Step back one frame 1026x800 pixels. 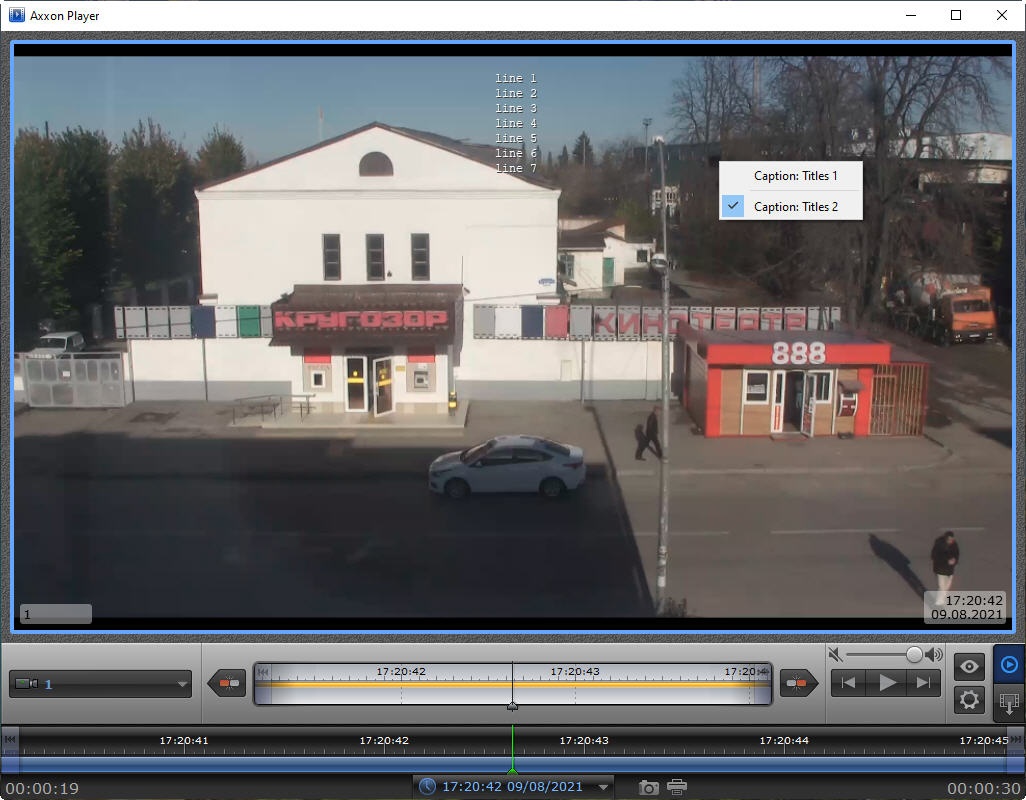point(848,684)
